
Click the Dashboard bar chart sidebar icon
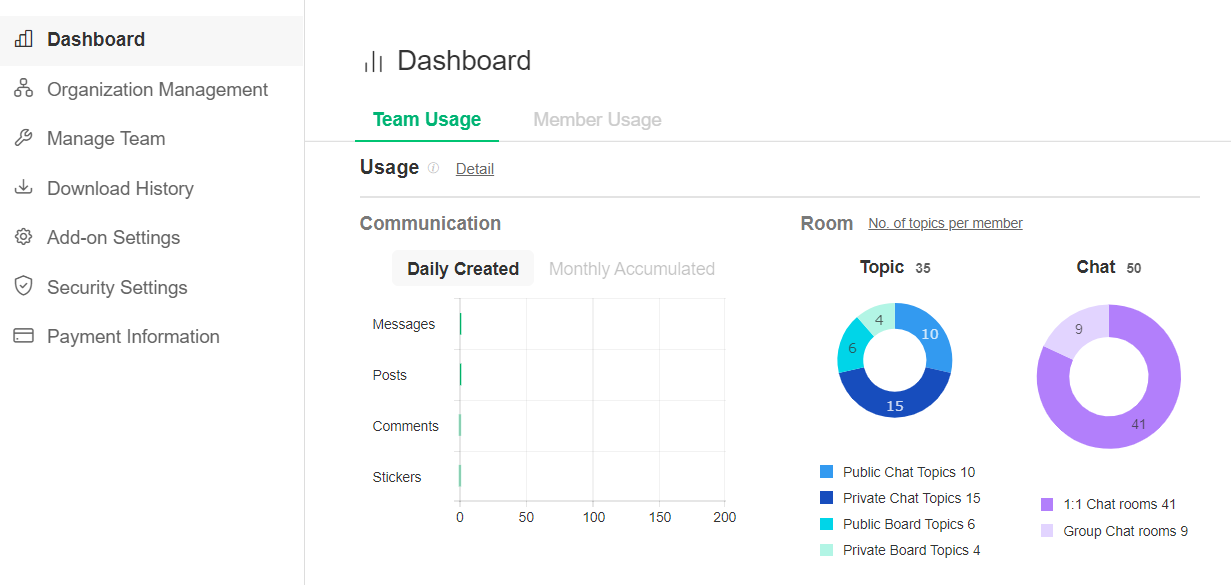[23, 40]
